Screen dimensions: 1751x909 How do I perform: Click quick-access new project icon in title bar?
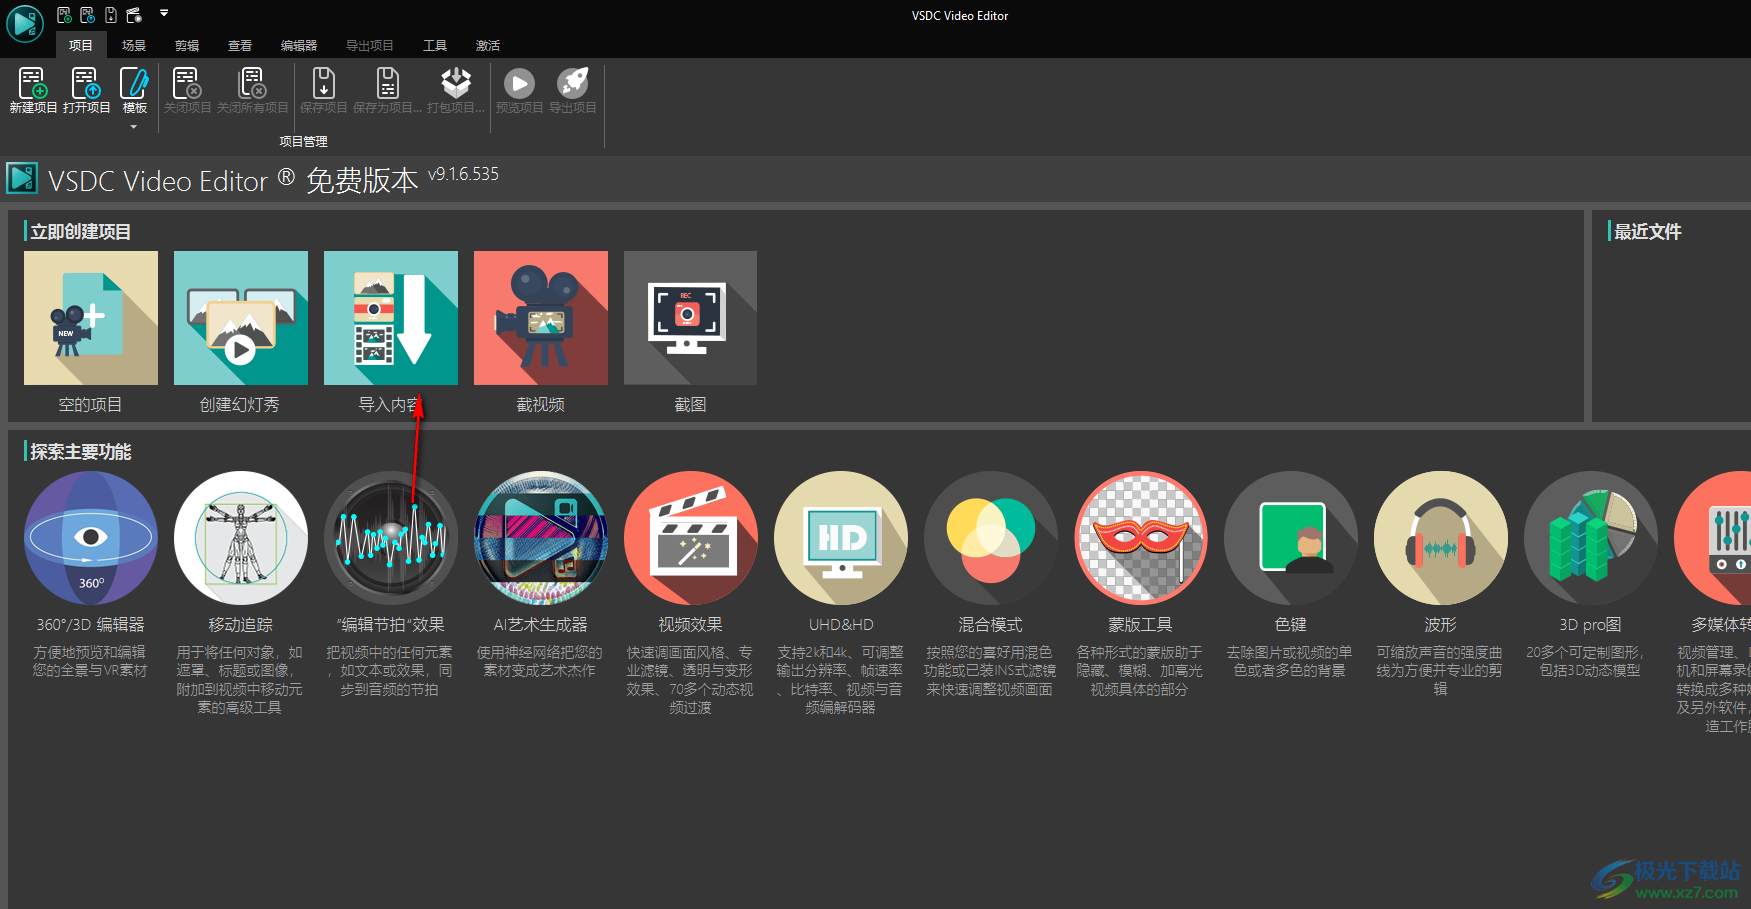pos(64,15)
